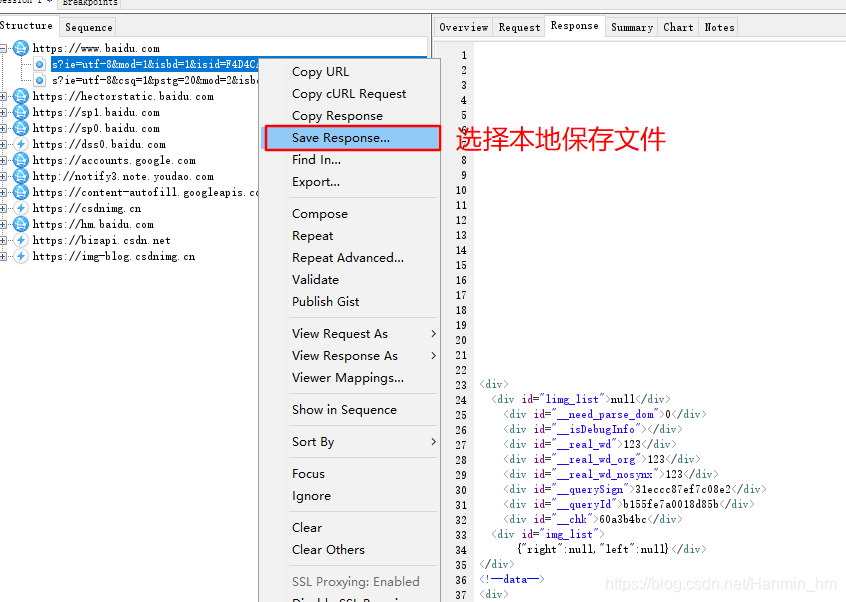Screen dimensions: 846x602
Task: Click the limg_list div line in response
Action: 581,399
